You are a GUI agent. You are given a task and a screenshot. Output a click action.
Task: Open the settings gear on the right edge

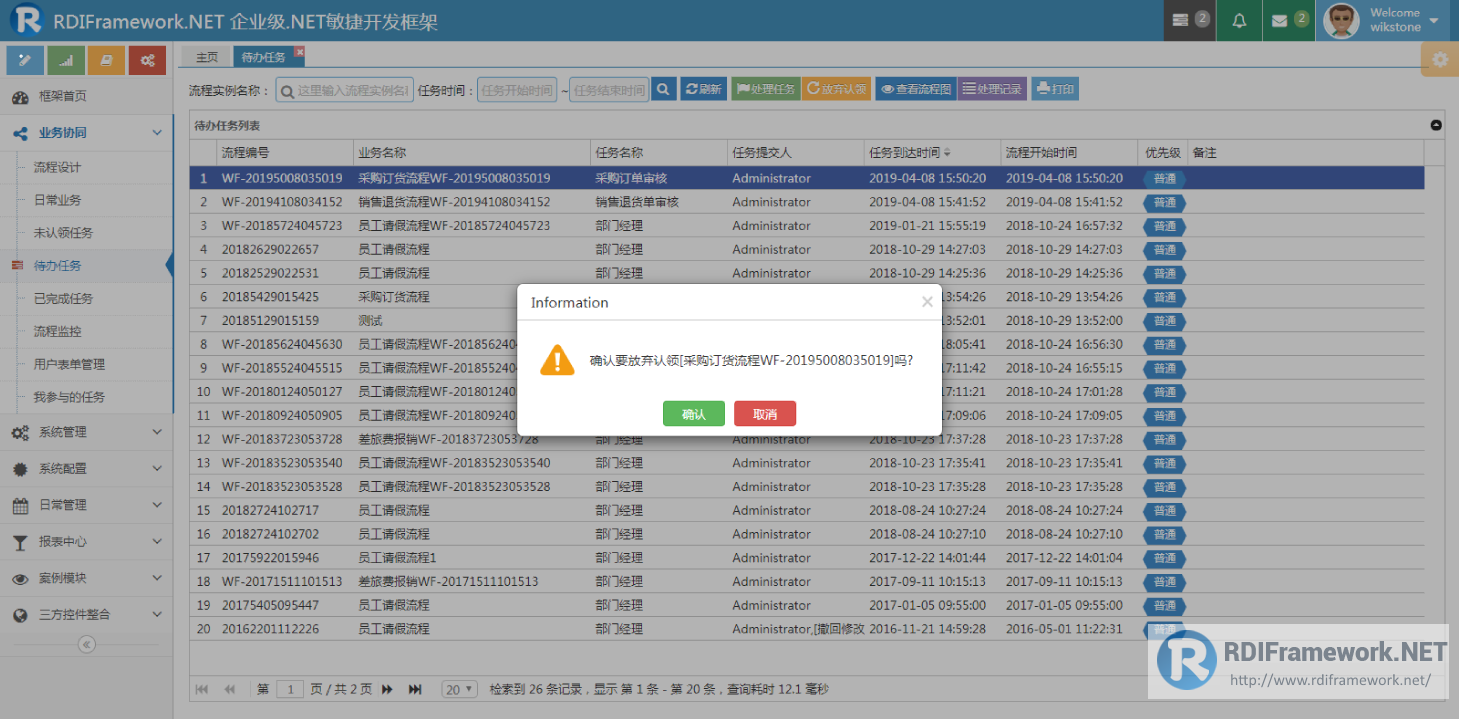click(x=1440, y=60)
